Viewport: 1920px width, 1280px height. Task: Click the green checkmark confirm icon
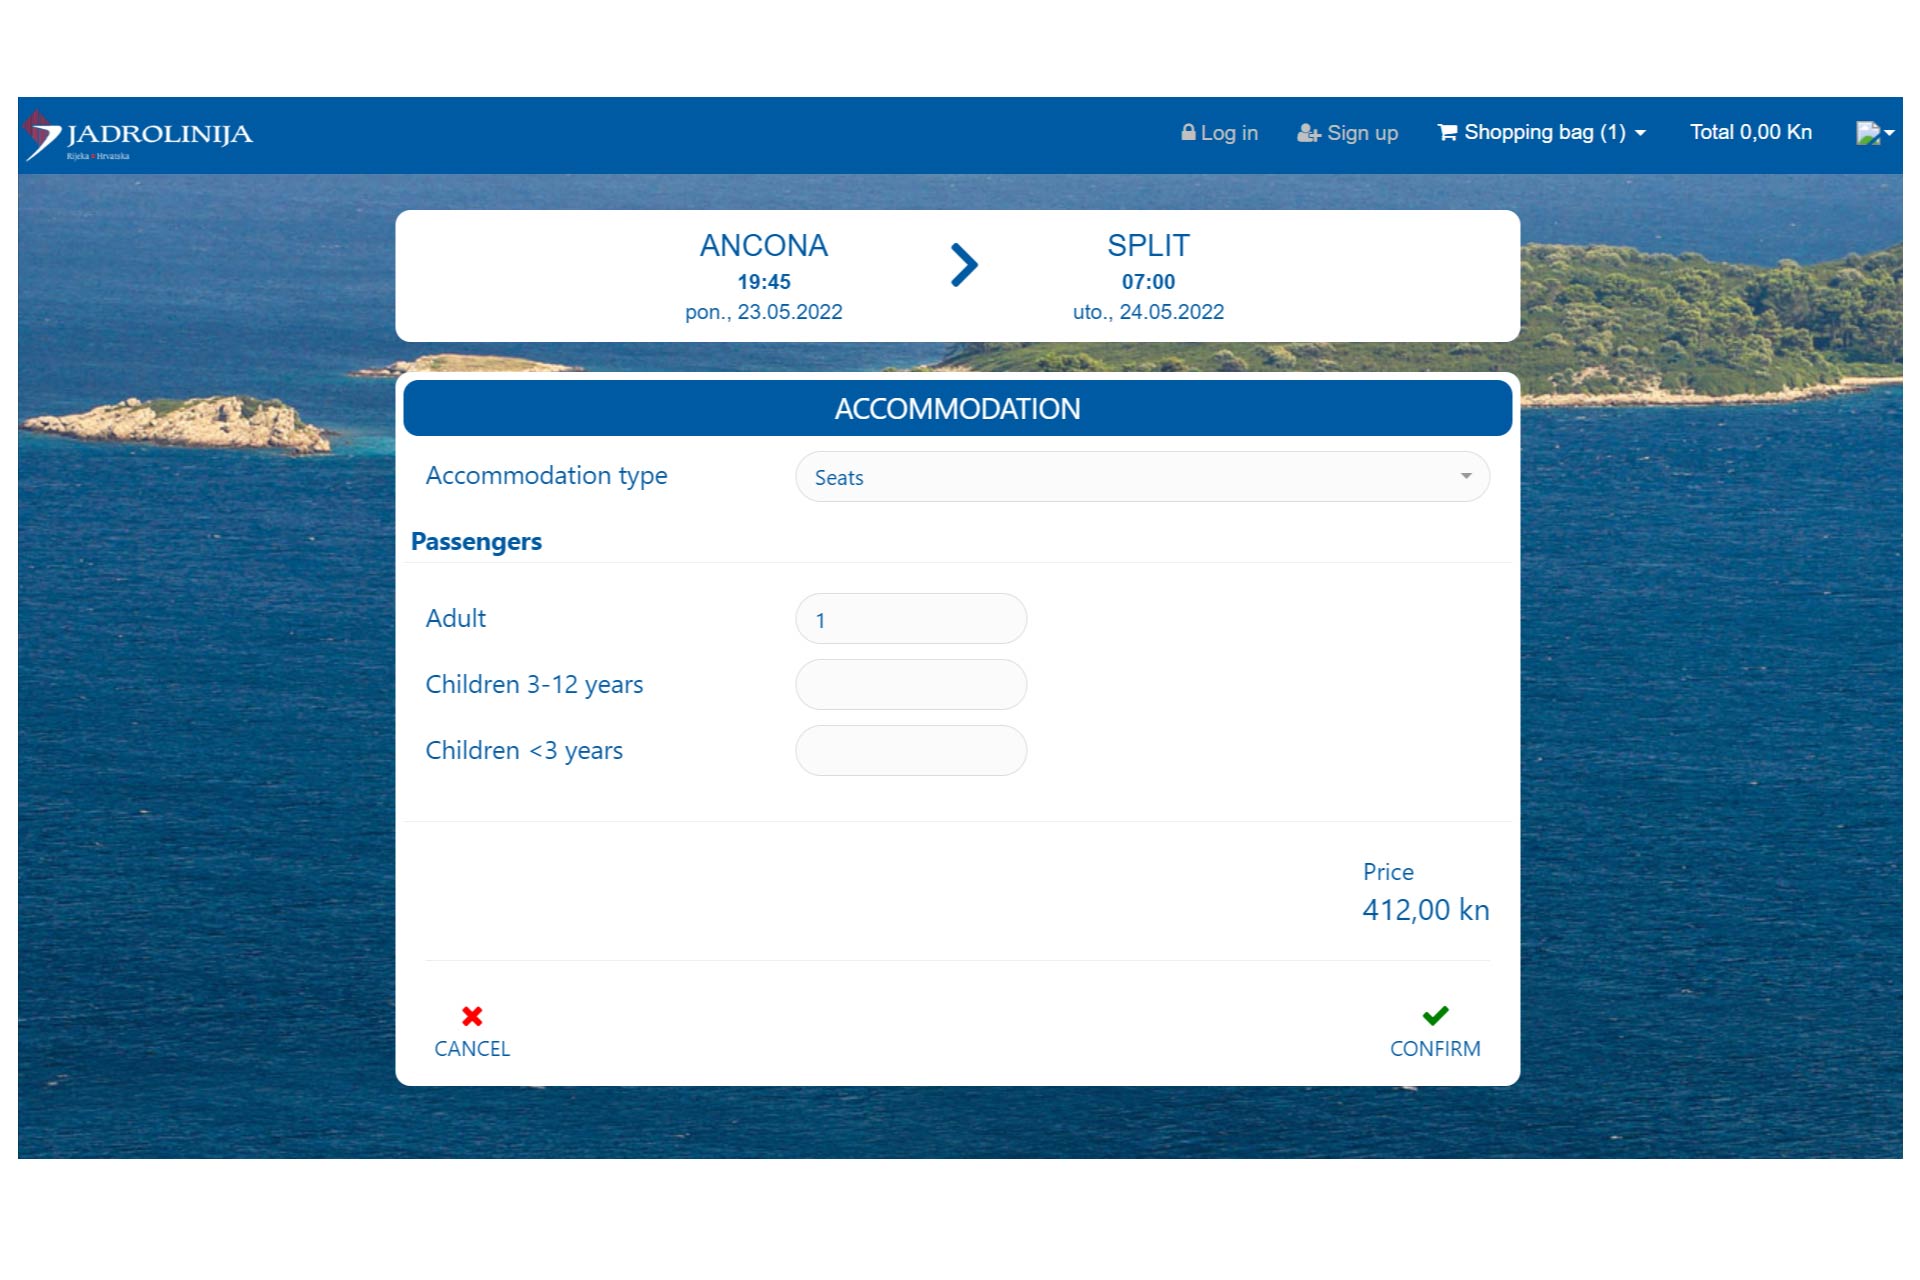tap(1435, 1016)
